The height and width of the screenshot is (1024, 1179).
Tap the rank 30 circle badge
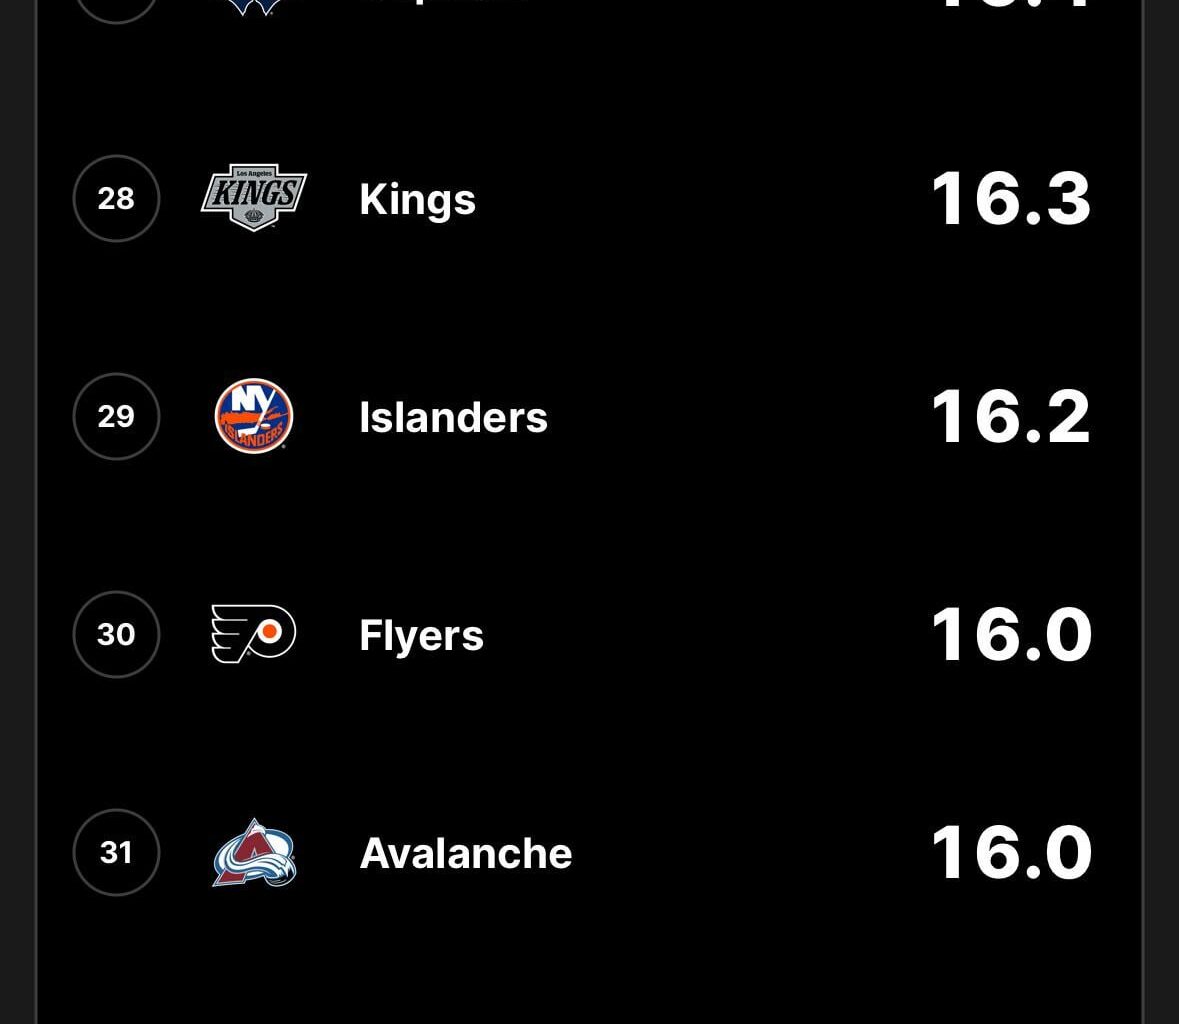pyautogui.click(x=116, y=633)
